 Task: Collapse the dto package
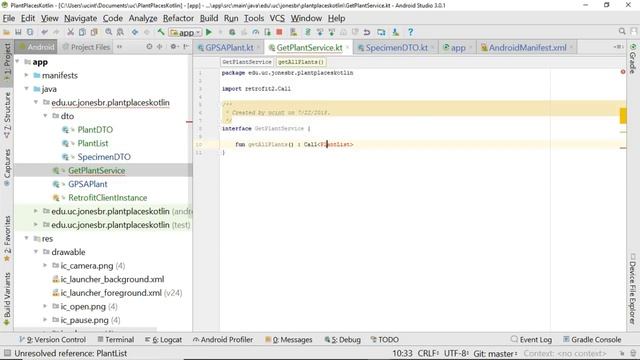coord(45,116)
